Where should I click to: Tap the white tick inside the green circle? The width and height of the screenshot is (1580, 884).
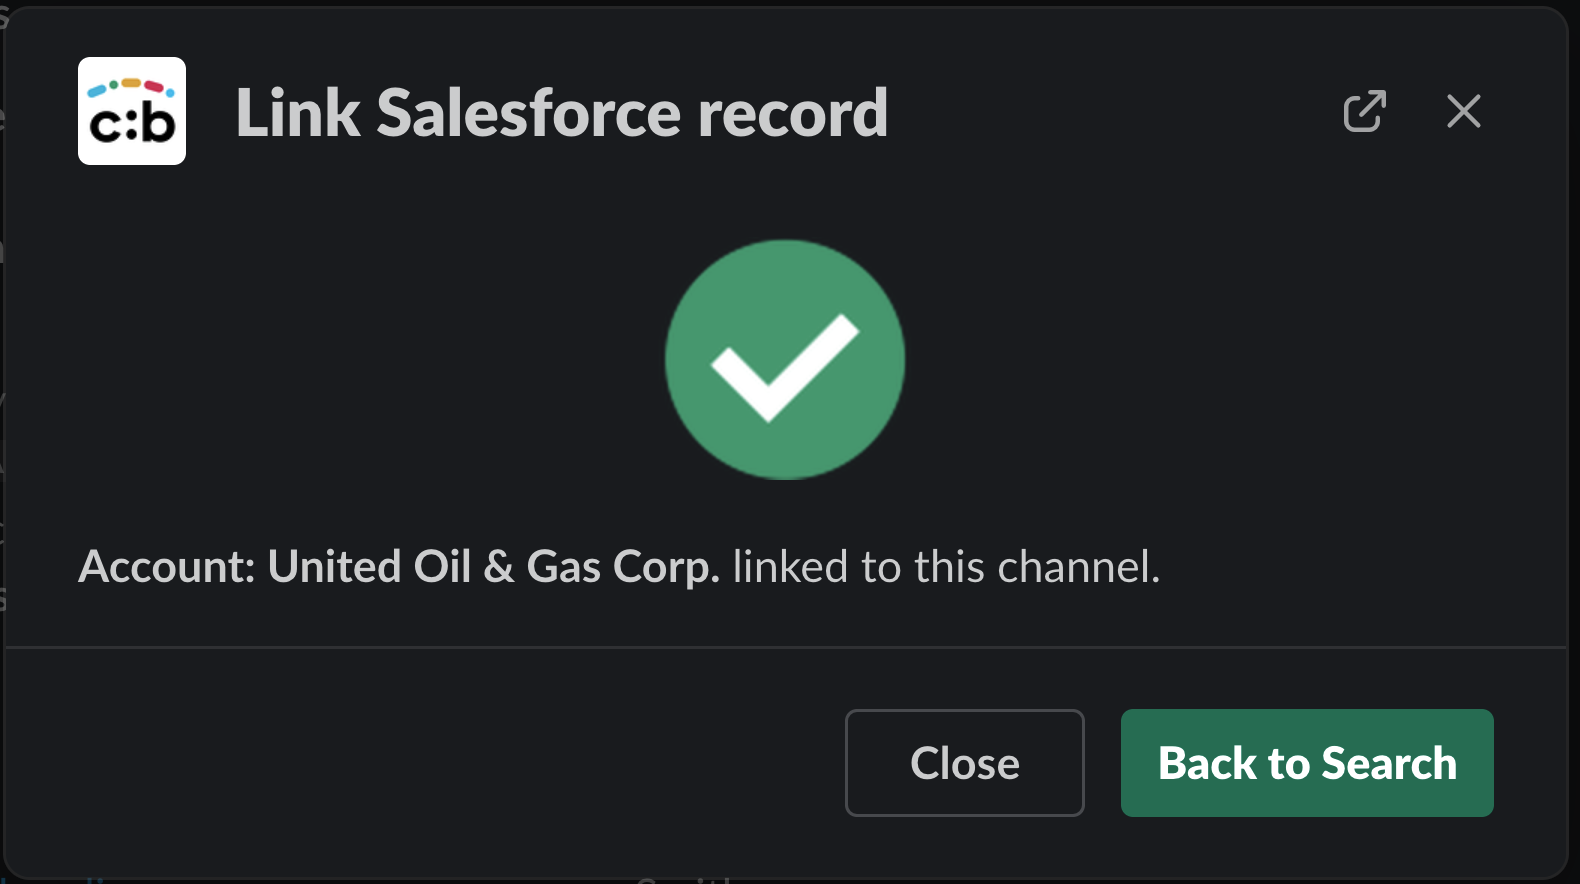coord(784,367)
